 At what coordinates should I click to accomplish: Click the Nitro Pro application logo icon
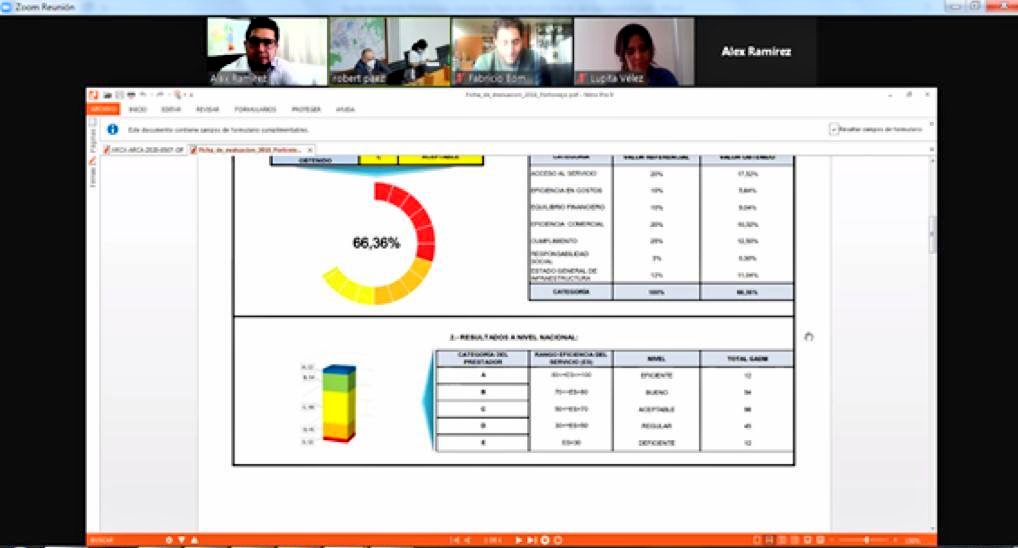coord(93,95)
